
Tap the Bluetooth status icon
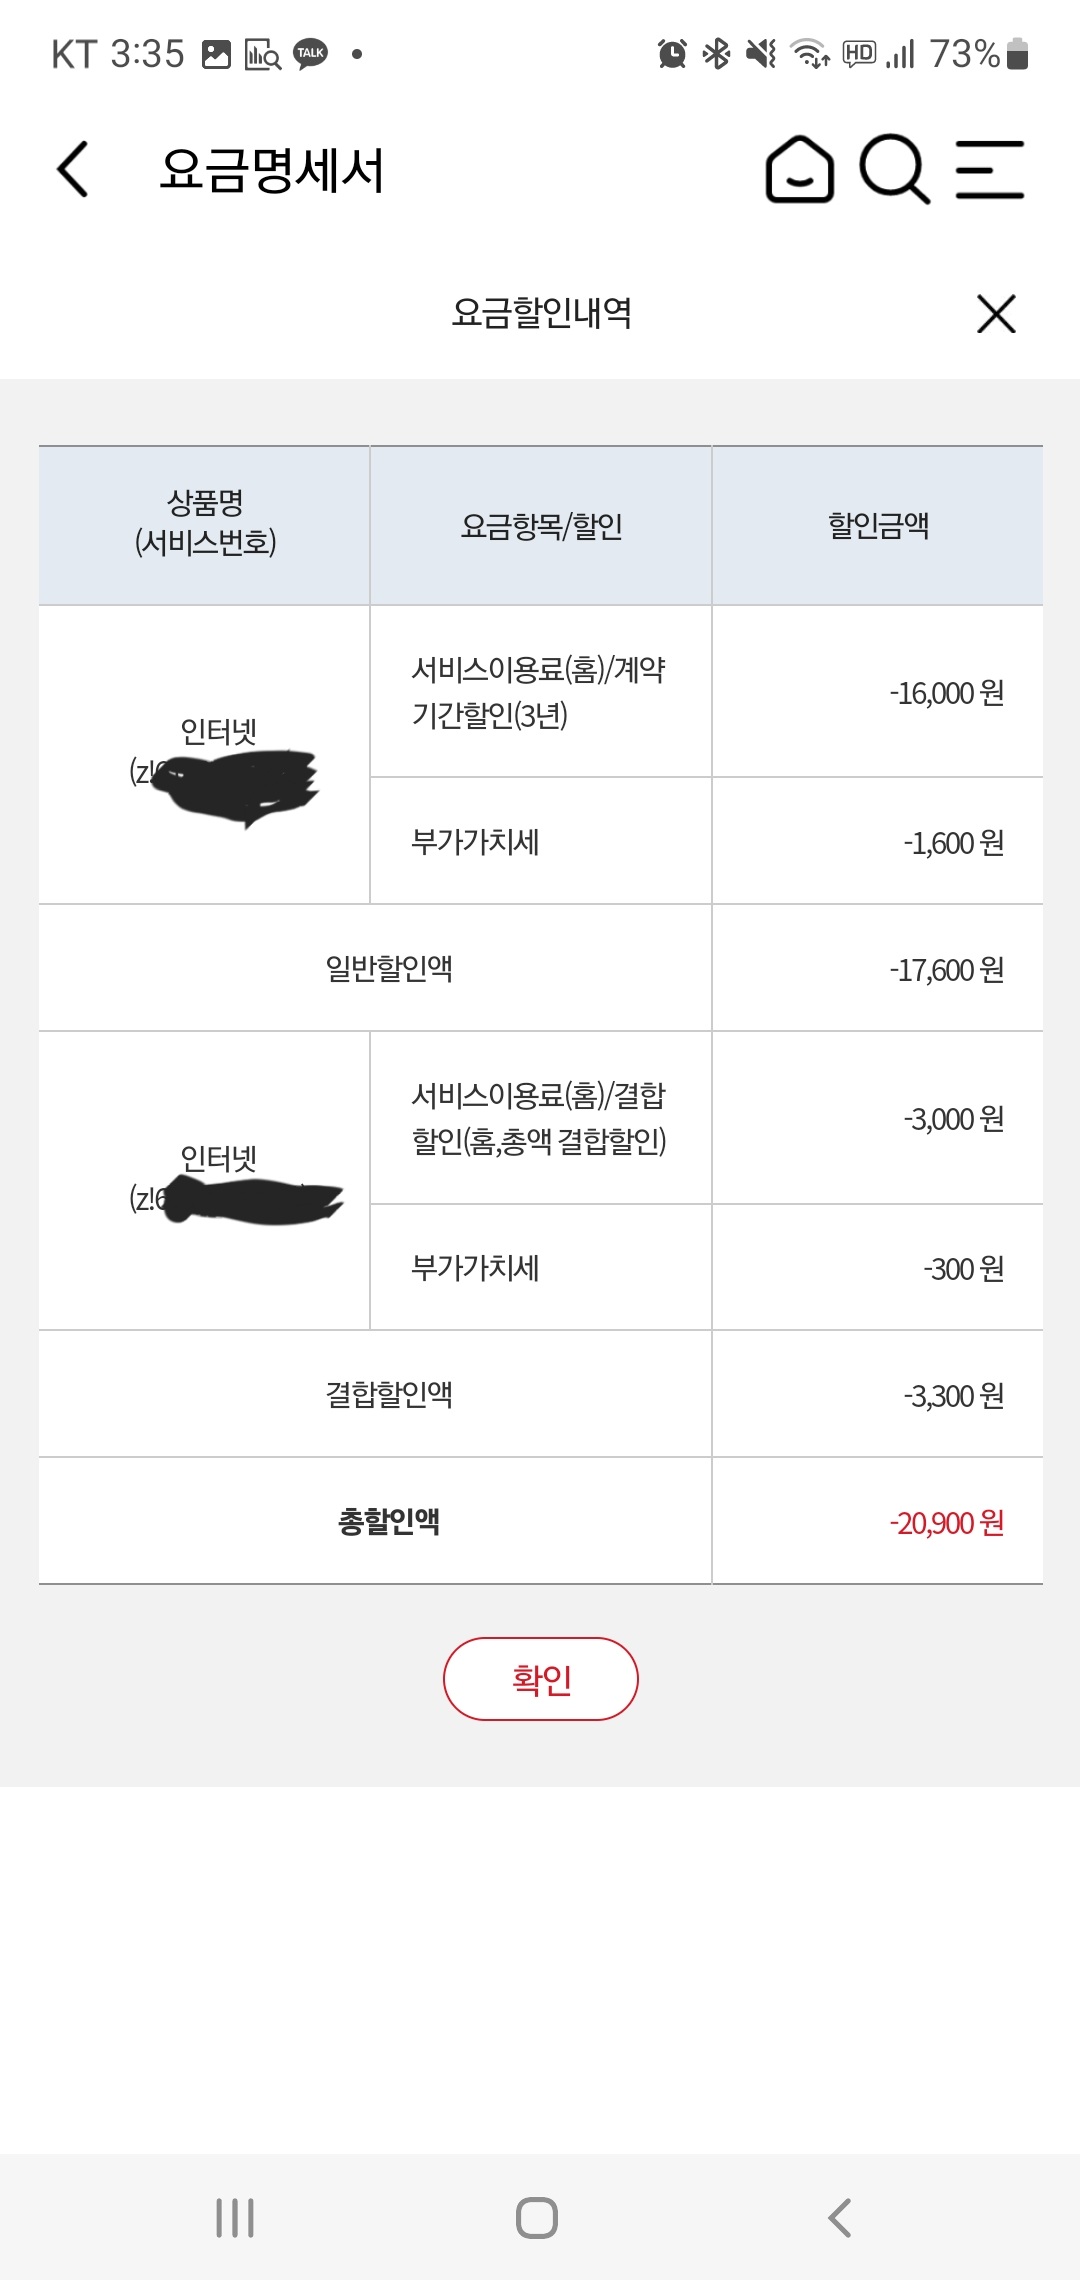pyautogui.click(x=716, y=54)
